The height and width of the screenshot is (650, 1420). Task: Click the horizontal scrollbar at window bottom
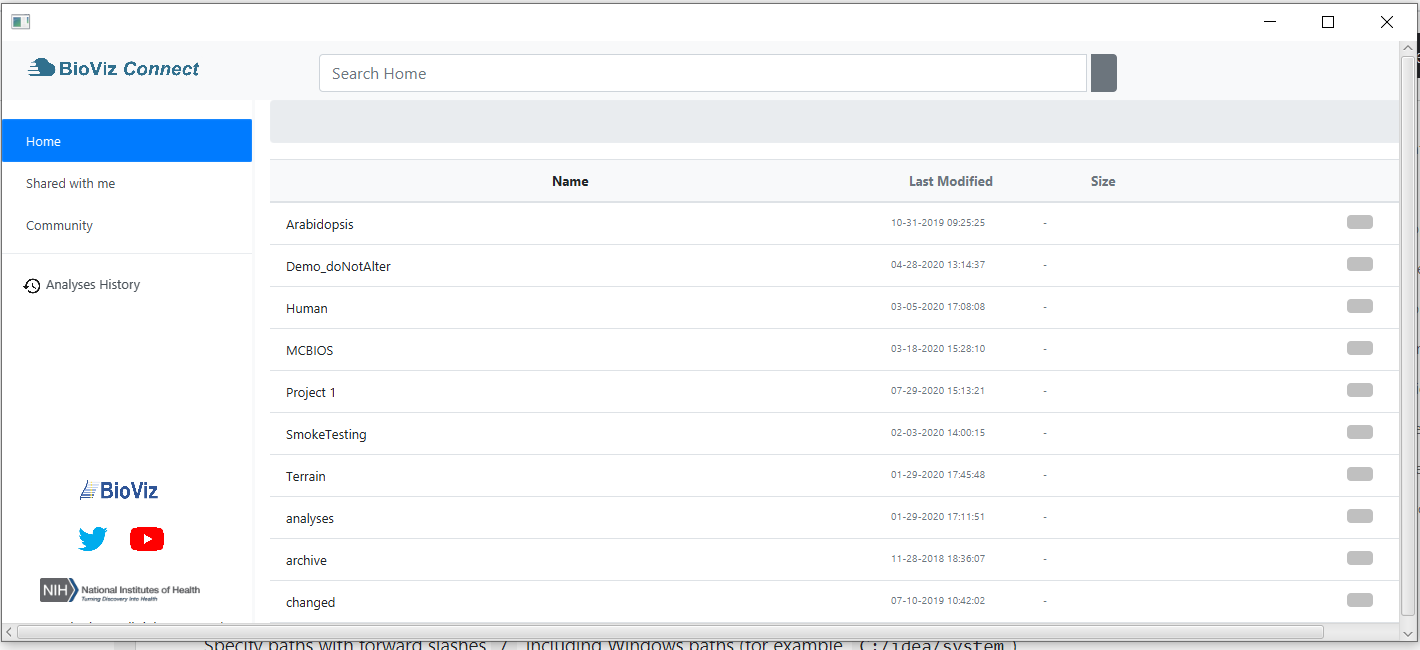(670, 632)
